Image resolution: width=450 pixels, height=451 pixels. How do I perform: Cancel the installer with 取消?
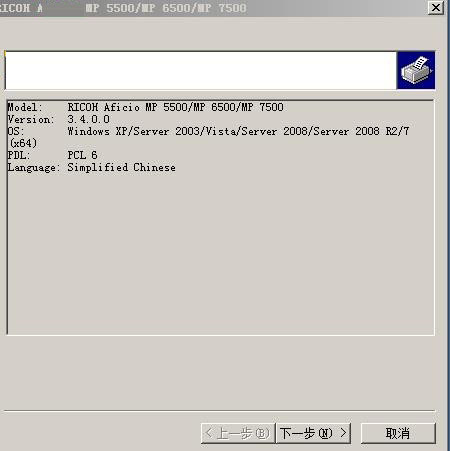(x=398, y=433)
